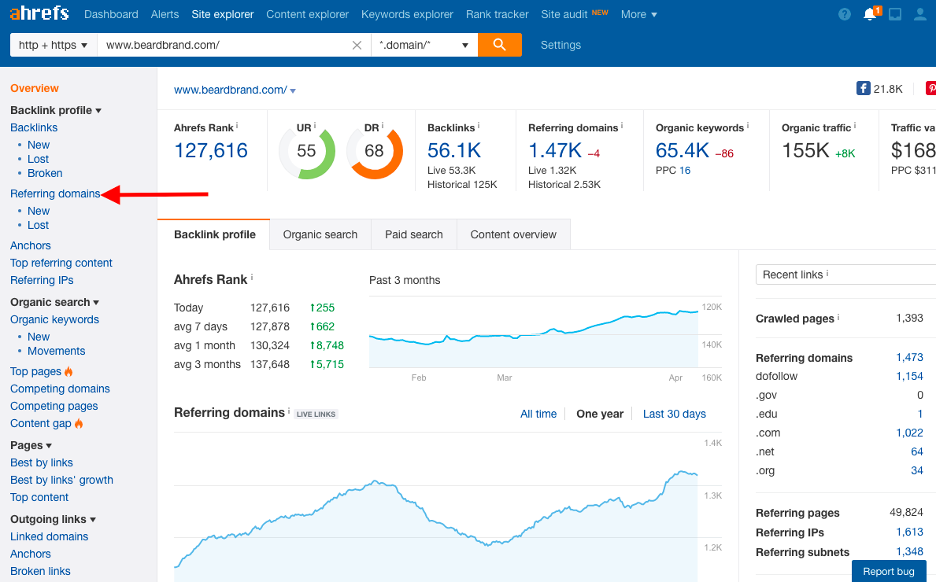Select One year chart range

point(600,414)
